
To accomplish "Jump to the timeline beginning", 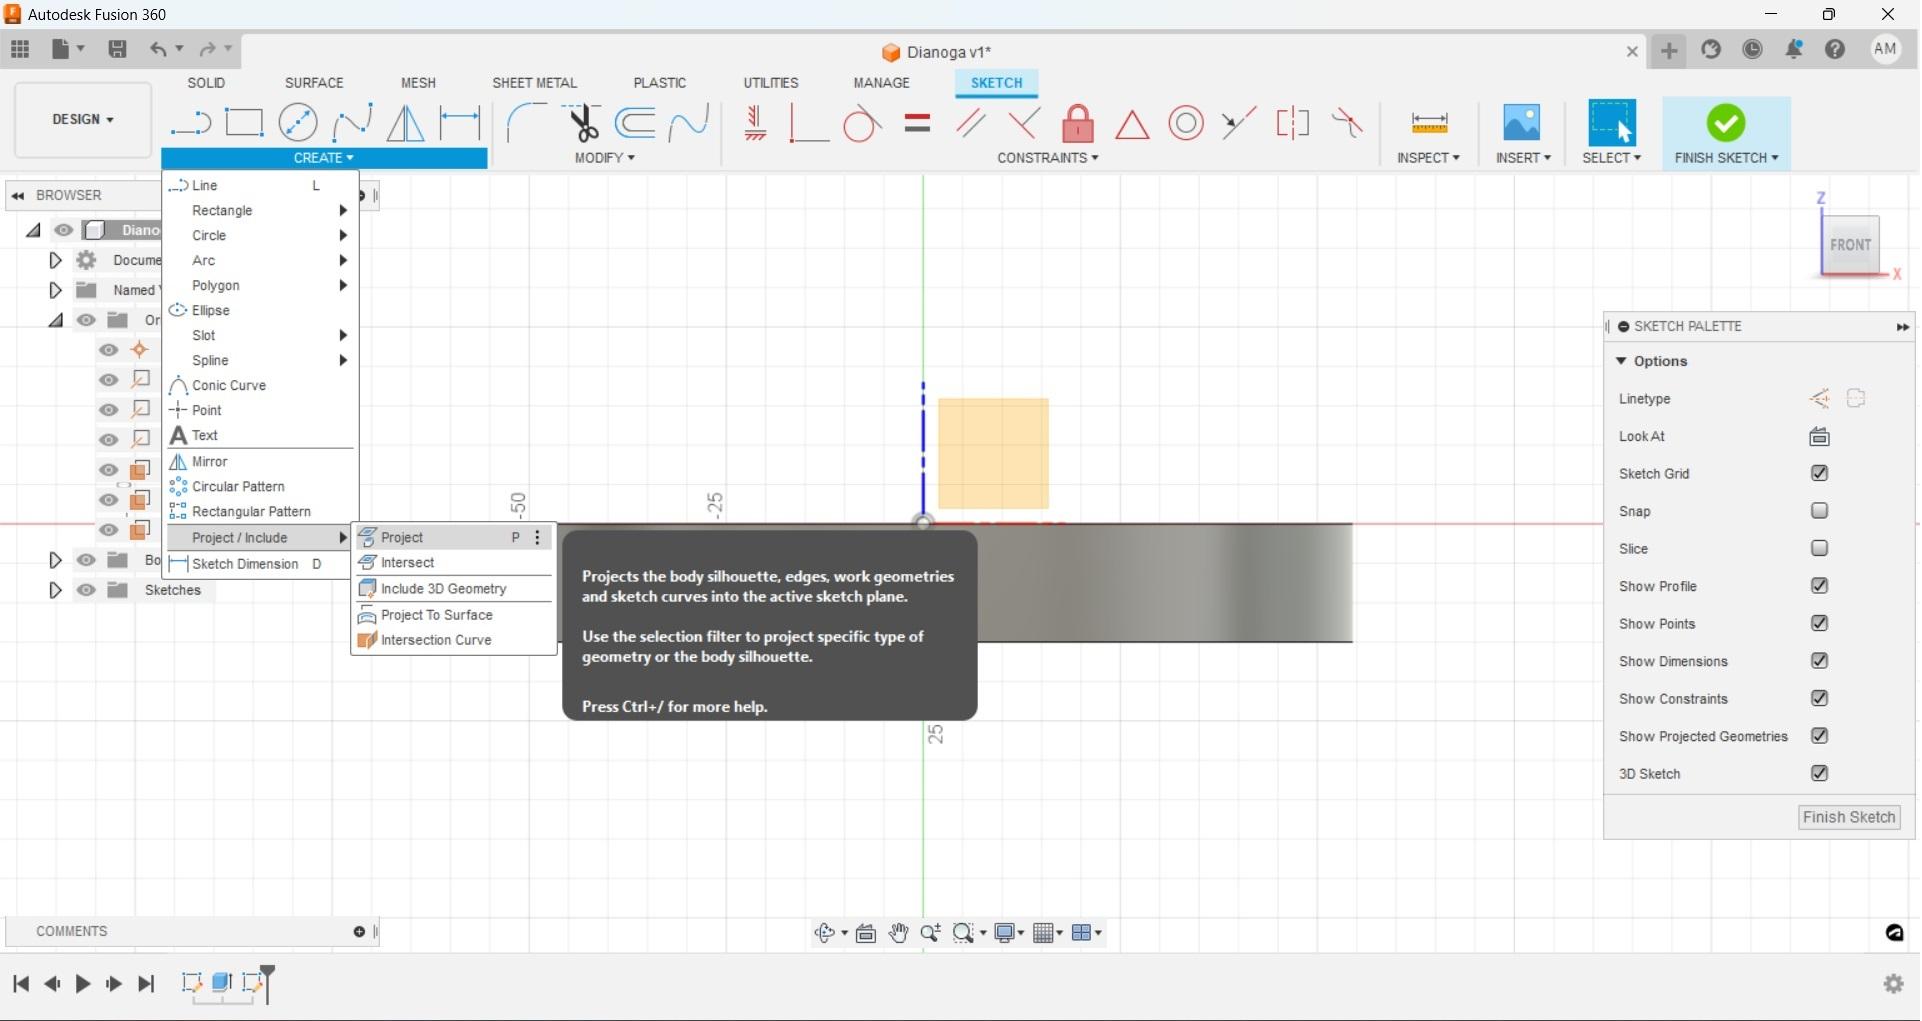I will point(21,984).
